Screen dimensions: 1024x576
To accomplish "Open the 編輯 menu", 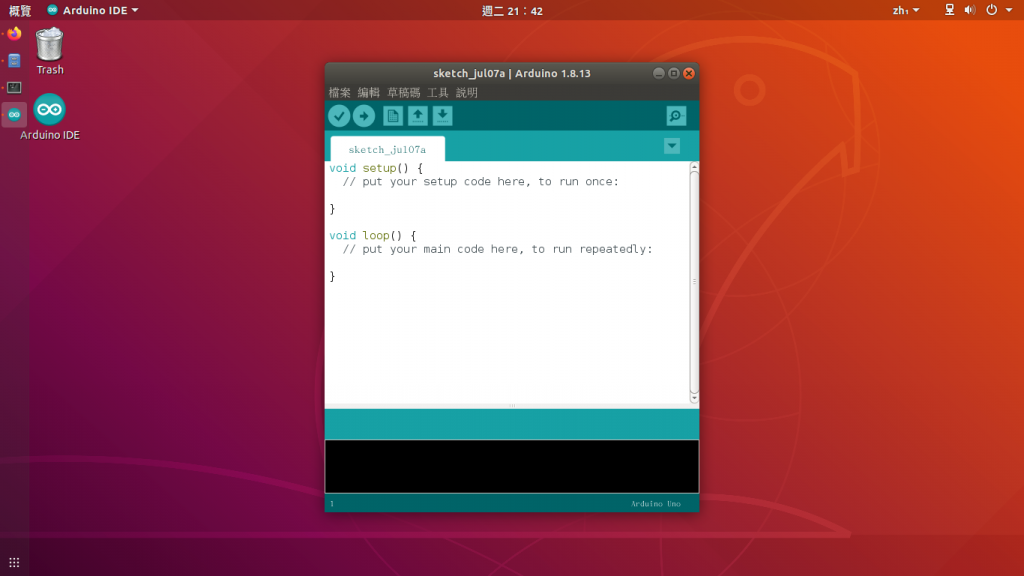I will coord(368,93).
